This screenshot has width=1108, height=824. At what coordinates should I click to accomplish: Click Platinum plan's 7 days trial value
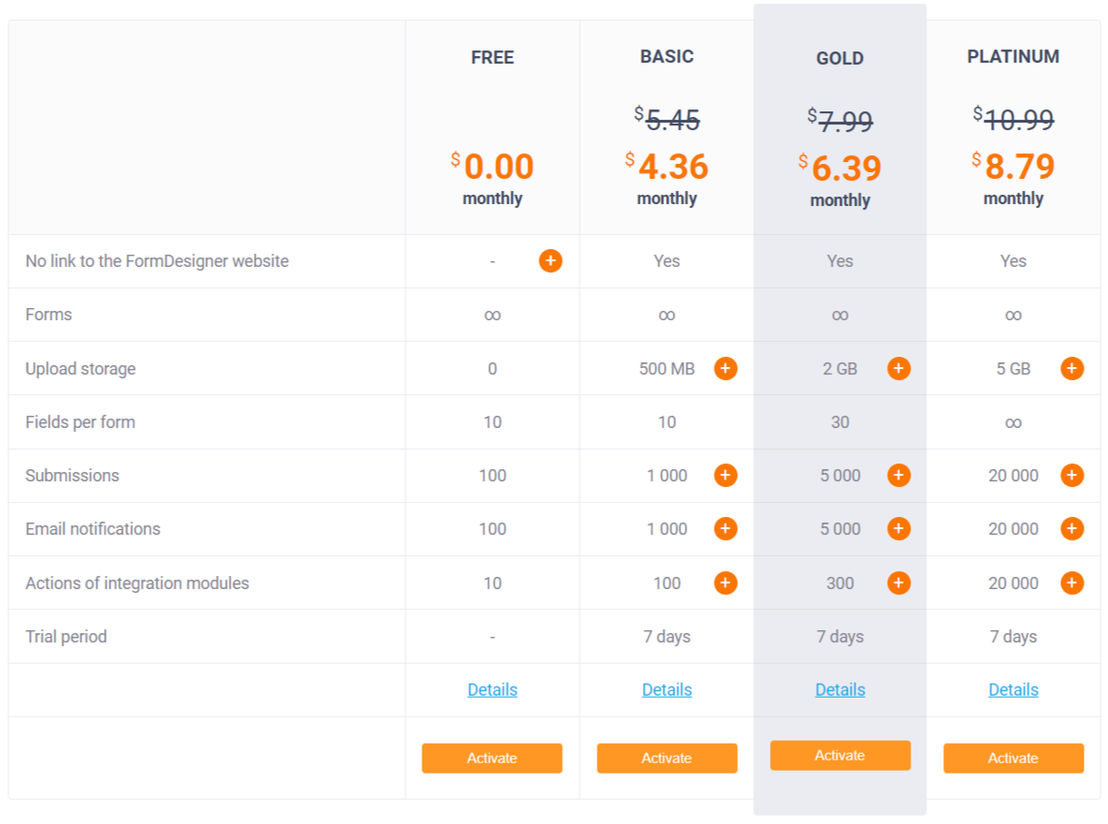pos(1013,637)
